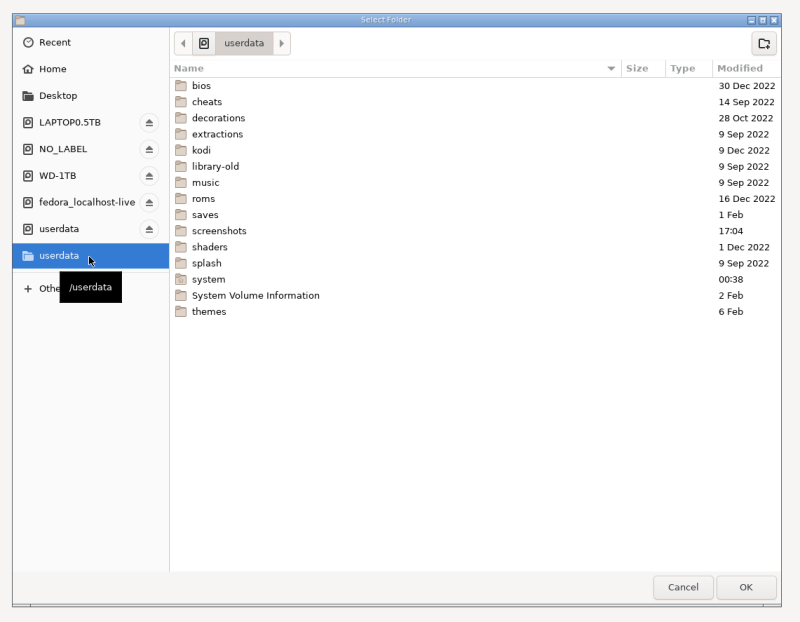Select the extractions folder
This screenshot has height=622, width=800.
coord(474,134)
